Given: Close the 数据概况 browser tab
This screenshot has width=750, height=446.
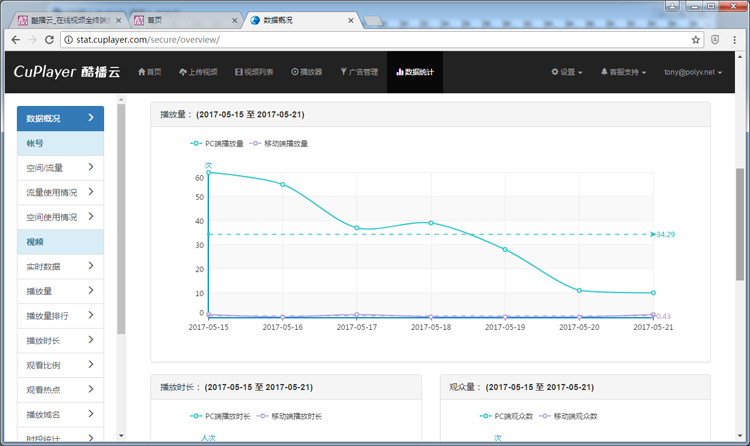Looking at the screenshot, I should point(350,19).
